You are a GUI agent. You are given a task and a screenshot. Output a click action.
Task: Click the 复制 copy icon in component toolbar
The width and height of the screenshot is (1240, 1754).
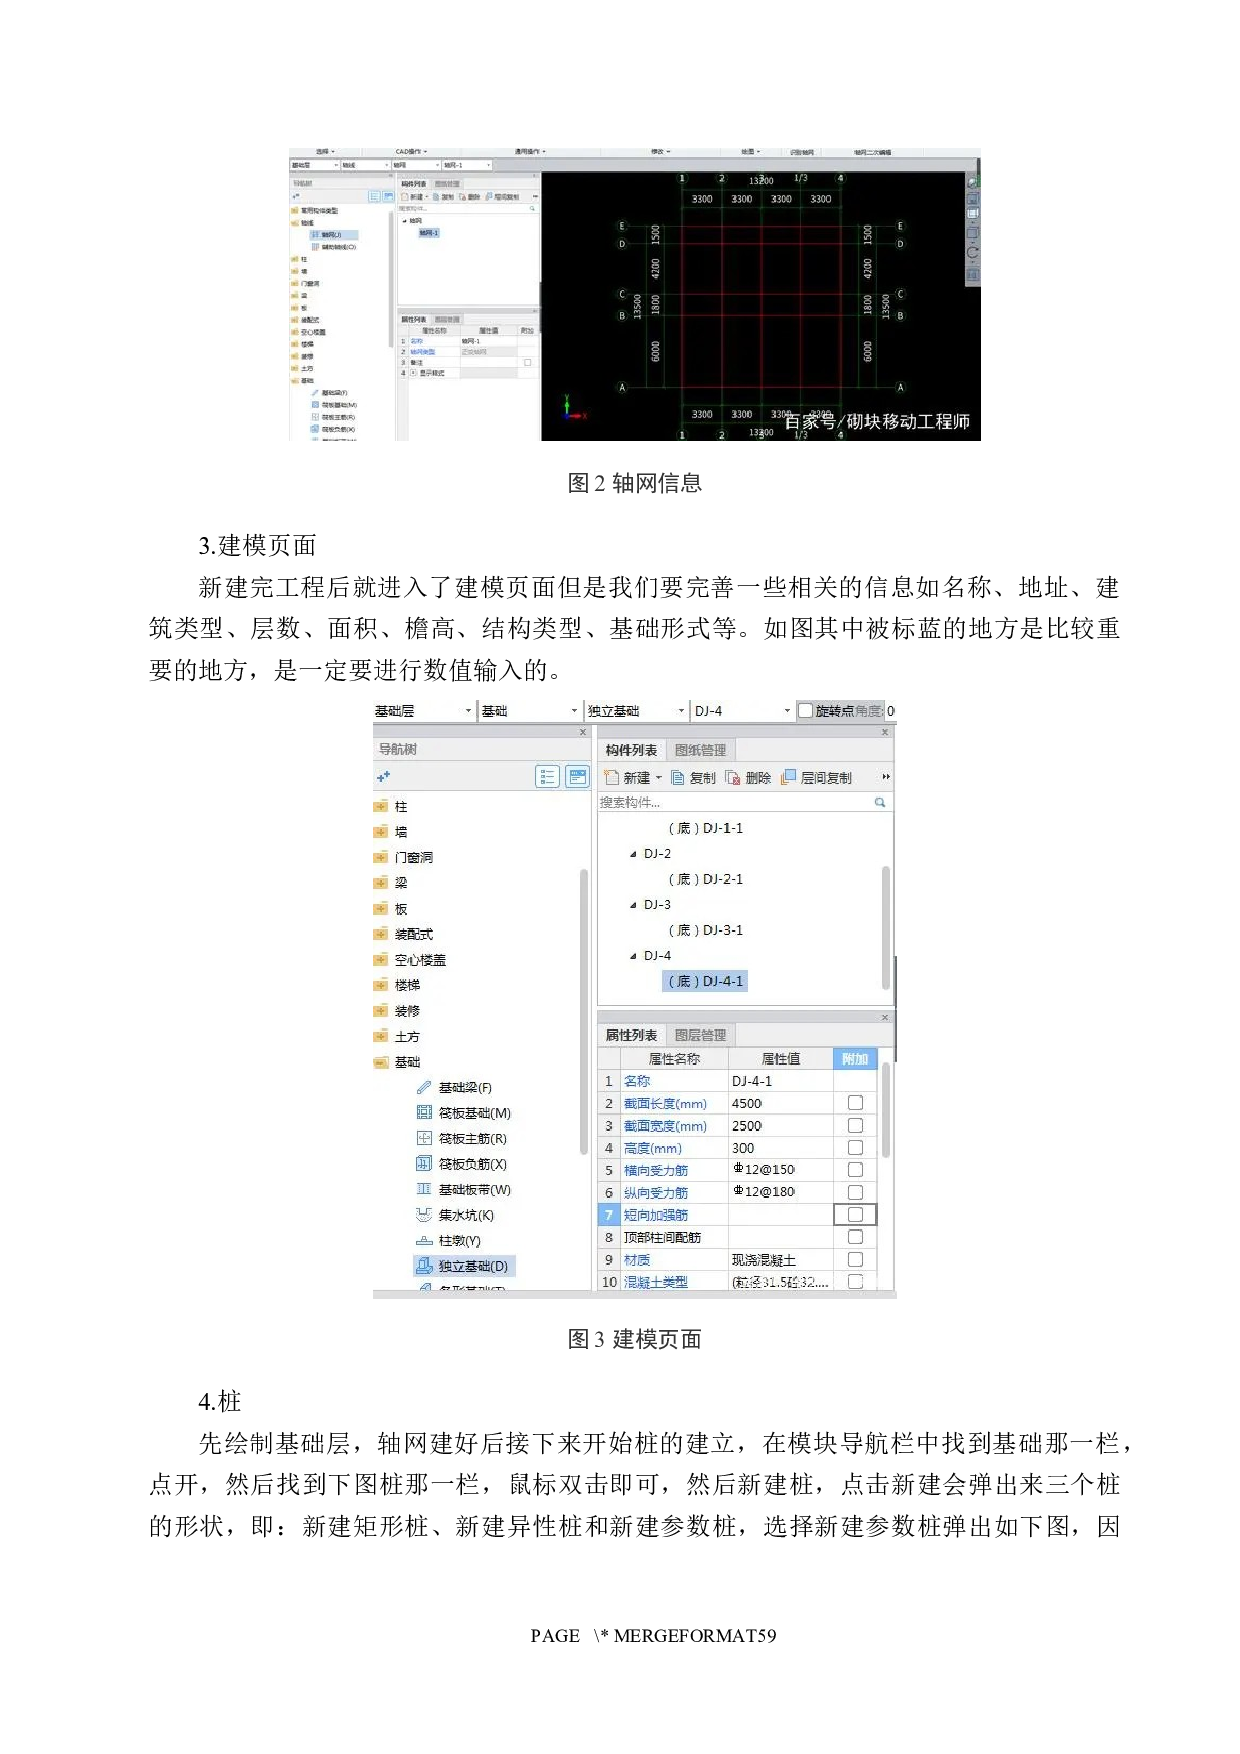coord(678,777)
